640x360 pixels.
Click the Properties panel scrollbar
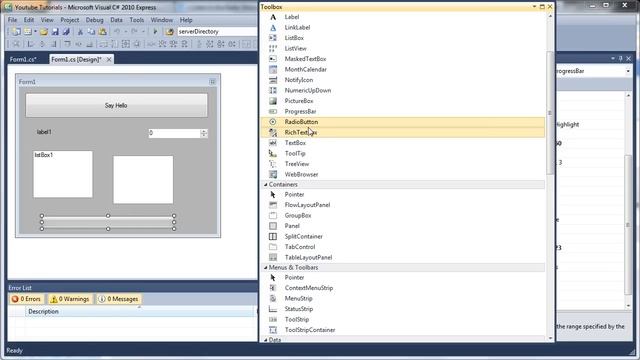628,224
